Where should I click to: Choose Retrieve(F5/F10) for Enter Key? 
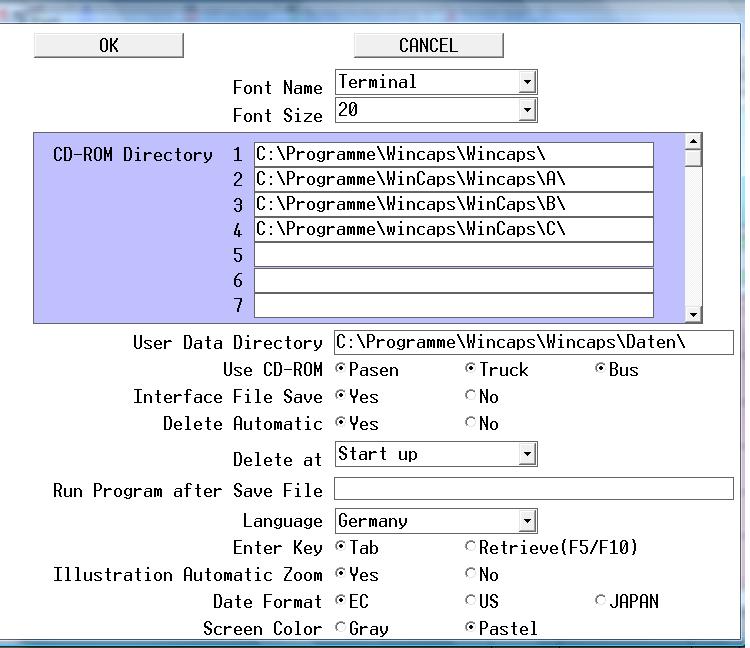(471, 547)
